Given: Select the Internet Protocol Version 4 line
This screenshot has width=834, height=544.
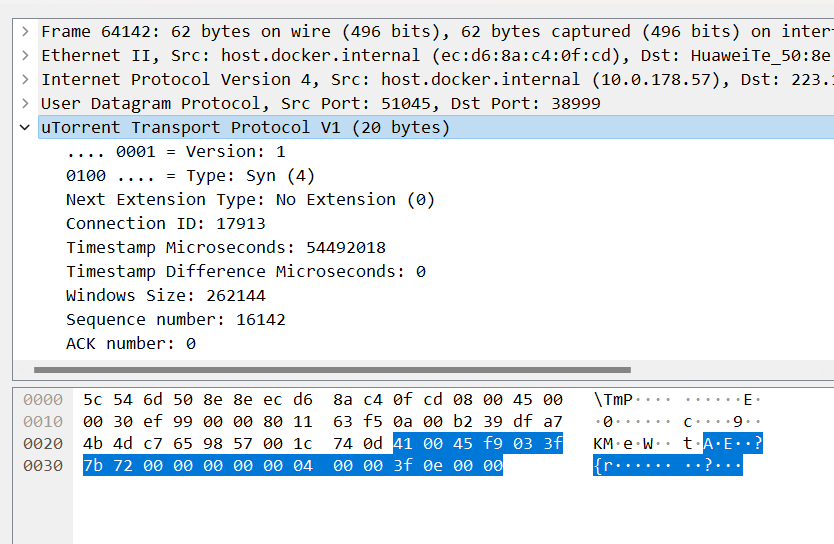Looking at the screenshot, I should point(436,79).
